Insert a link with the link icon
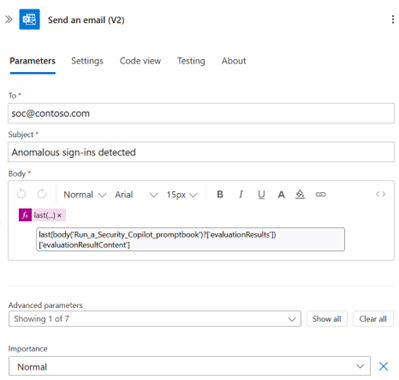399x380 pixels. [321, 194]
